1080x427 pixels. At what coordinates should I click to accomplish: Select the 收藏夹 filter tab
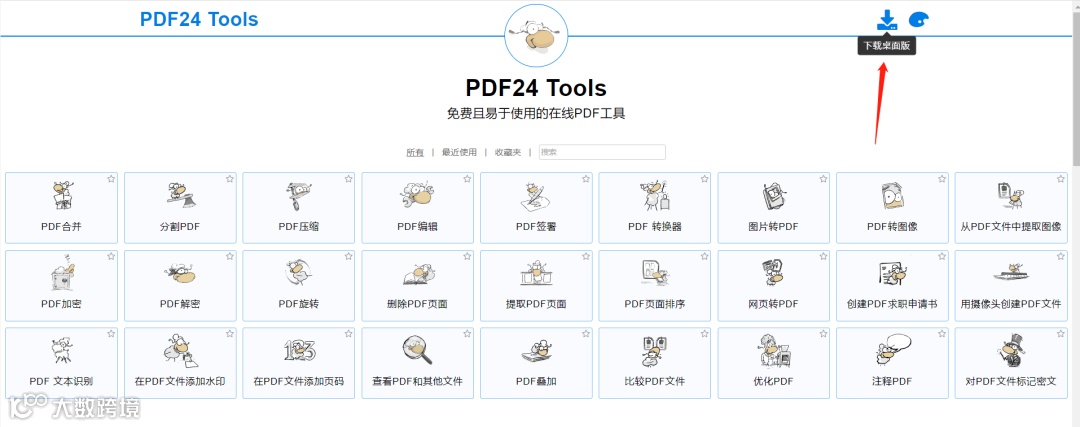tap(508, 152)
